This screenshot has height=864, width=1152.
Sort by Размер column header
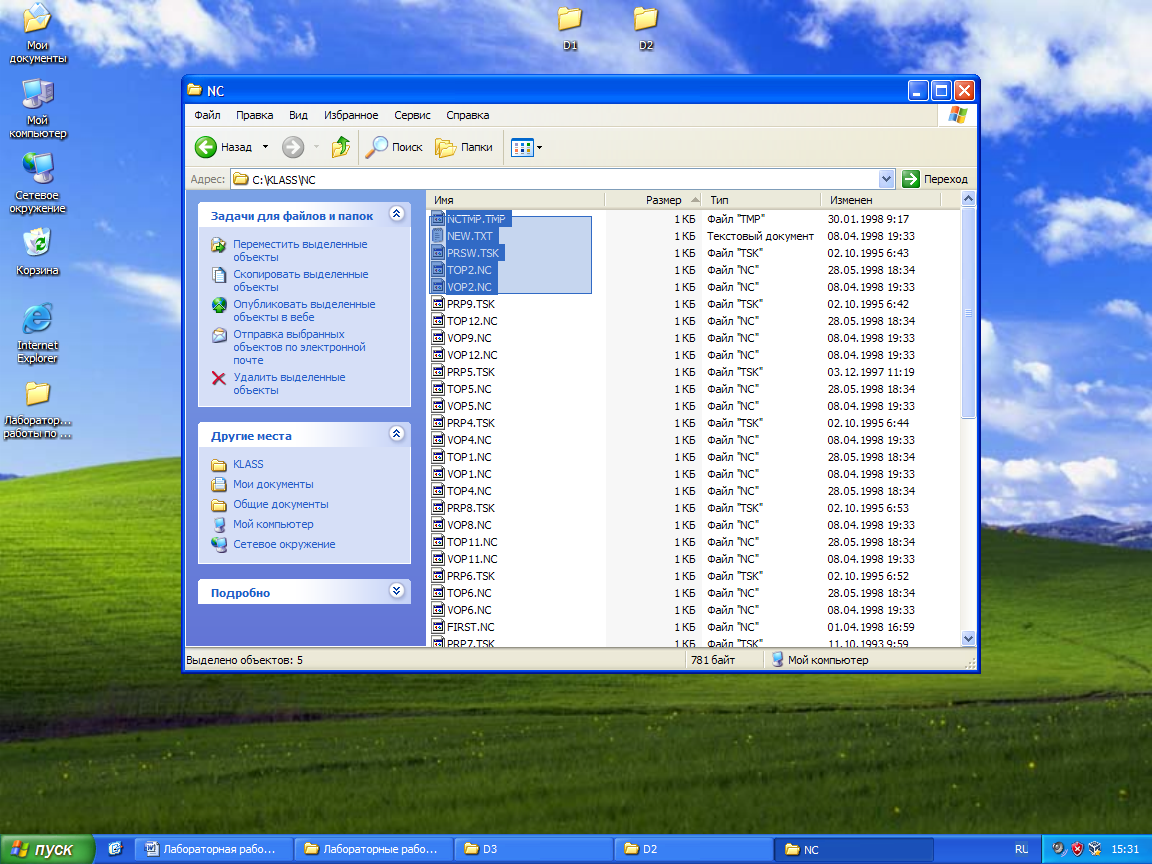pos(653,200)
